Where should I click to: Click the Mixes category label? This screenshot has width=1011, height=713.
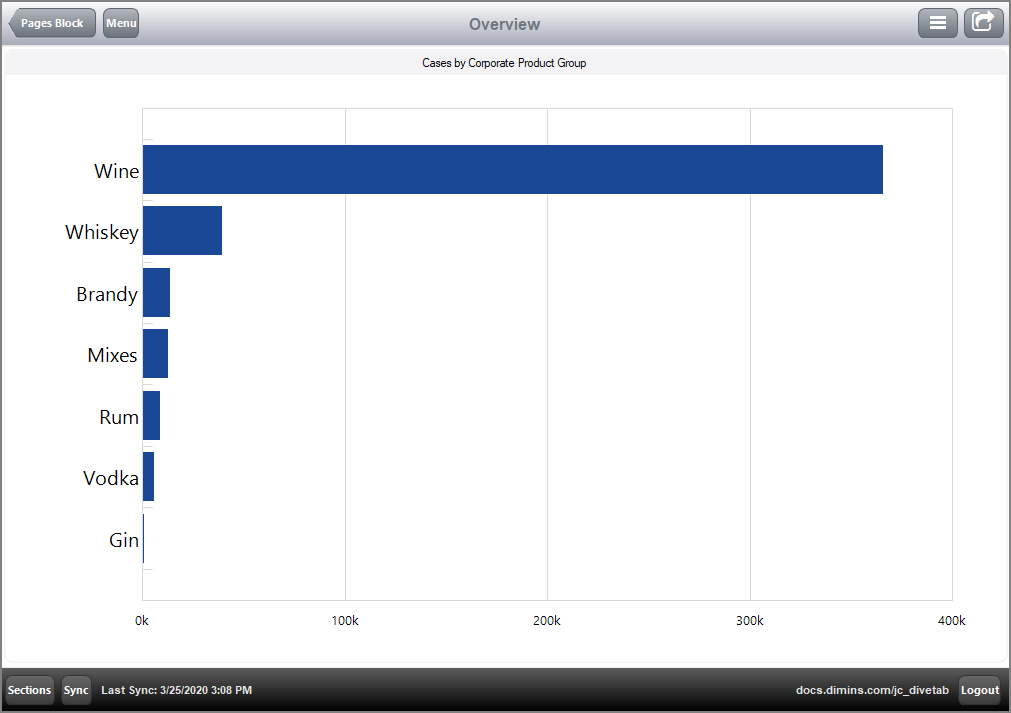pyautogui.click(x=112, y=354)
